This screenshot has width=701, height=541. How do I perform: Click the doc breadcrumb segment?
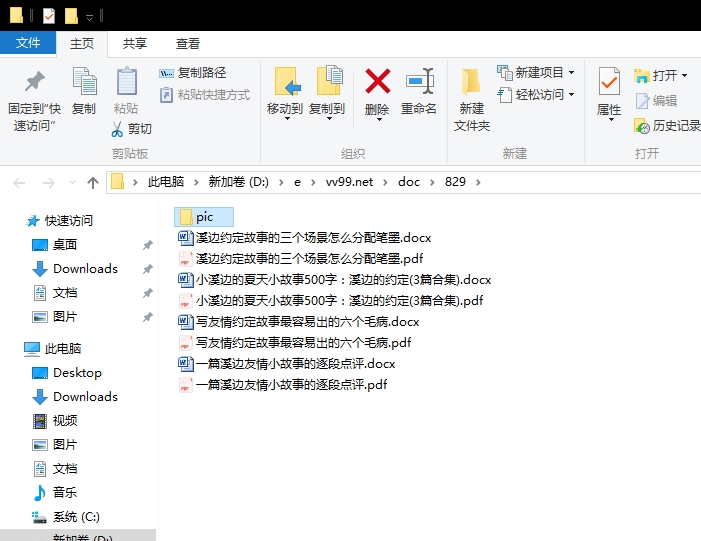point(409,182)
